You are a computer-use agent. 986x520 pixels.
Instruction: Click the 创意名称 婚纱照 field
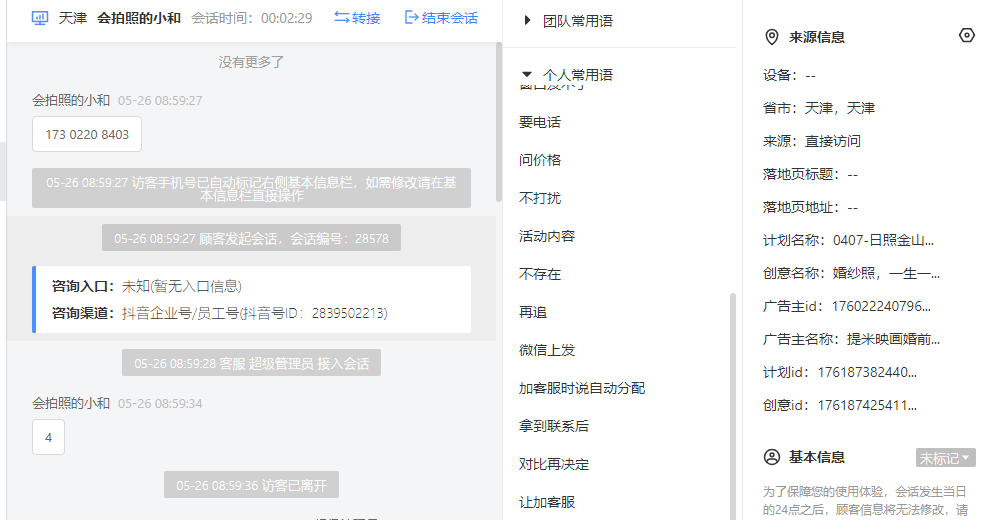click(851, 274)
